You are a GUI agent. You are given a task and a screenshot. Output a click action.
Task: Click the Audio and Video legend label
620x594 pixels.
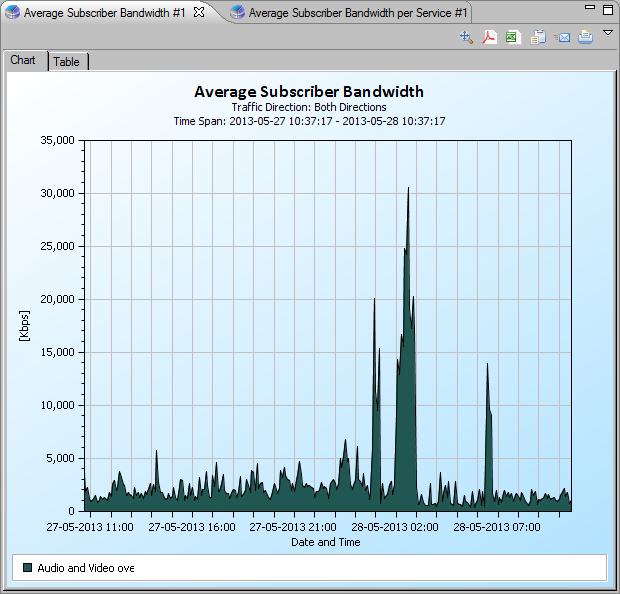pyautogui.click(x=86, y=568)
